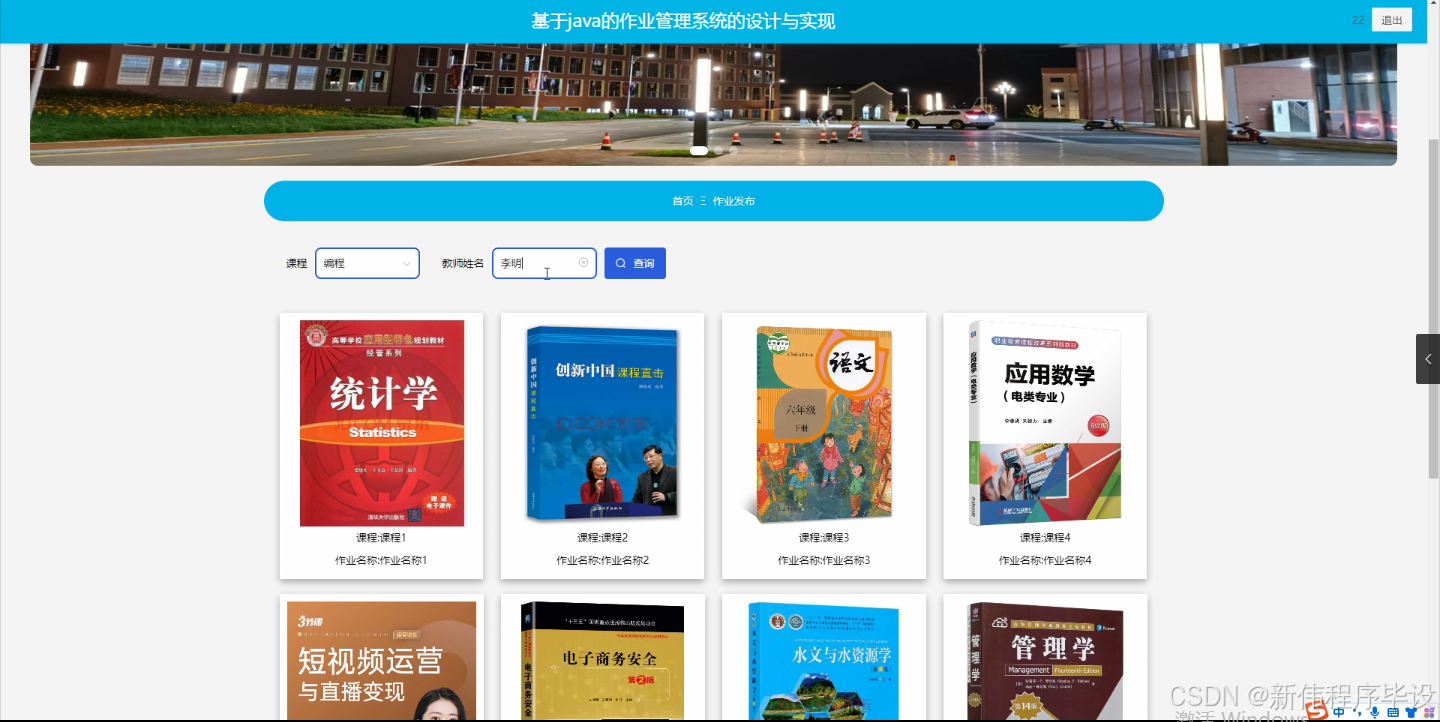Clear the teacher name input with the X icon
1440x722 pixels.
pos(584,263)
